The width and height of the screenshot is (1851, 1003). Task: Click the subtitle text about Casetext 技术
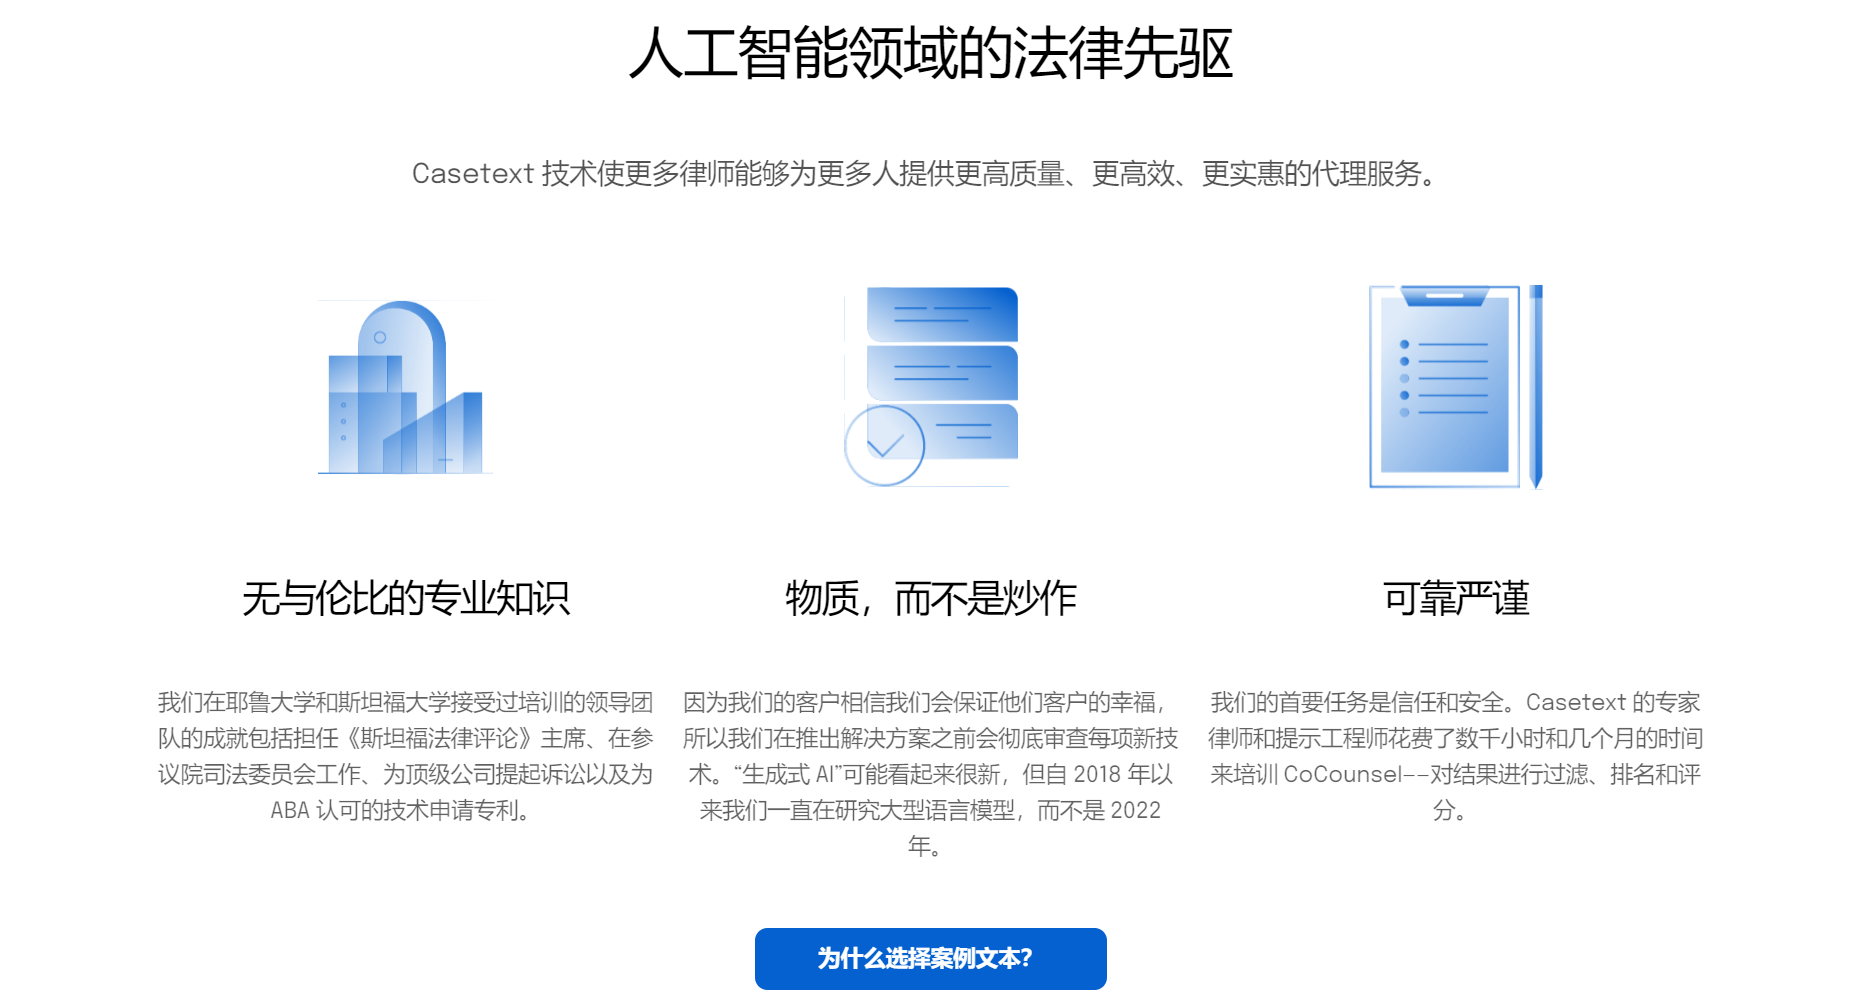[x=924, y=172]
